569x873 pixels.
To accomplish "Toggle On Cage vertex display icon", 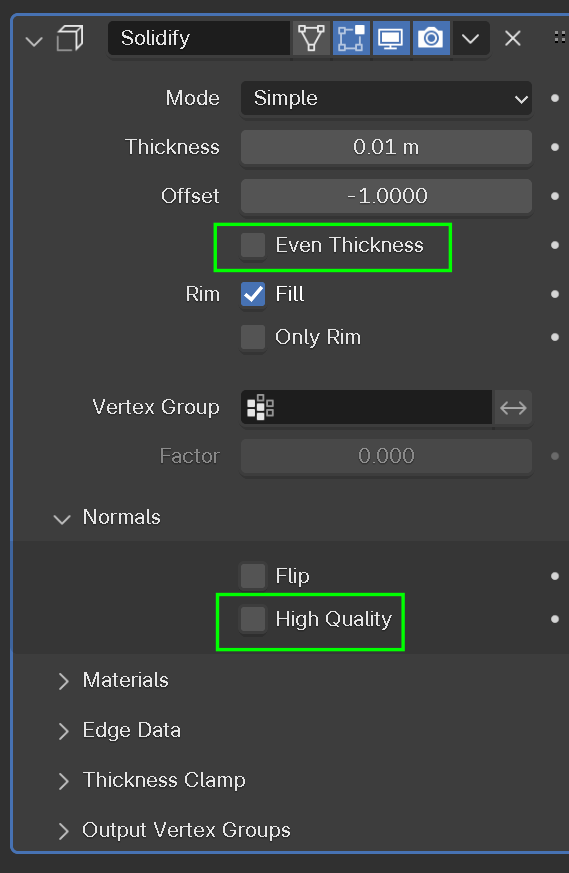I will [x=311, y=38].
